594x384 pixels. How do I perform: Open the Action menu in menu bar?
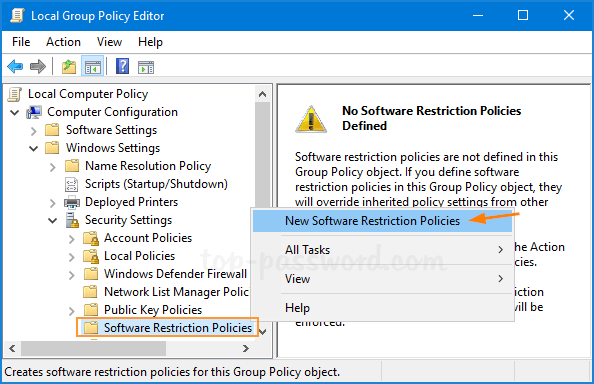click(63, 42)
